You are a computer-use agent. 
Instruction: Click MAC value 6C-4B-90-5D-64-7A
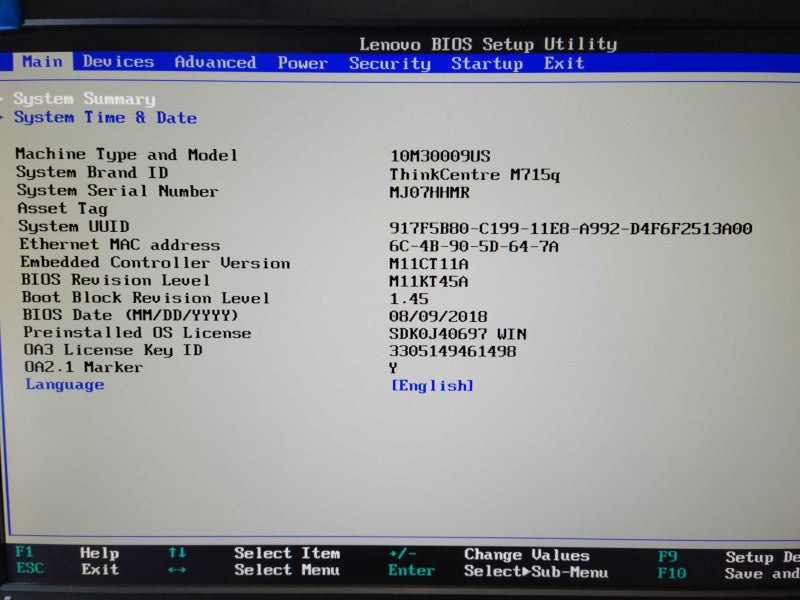point(473,246)
